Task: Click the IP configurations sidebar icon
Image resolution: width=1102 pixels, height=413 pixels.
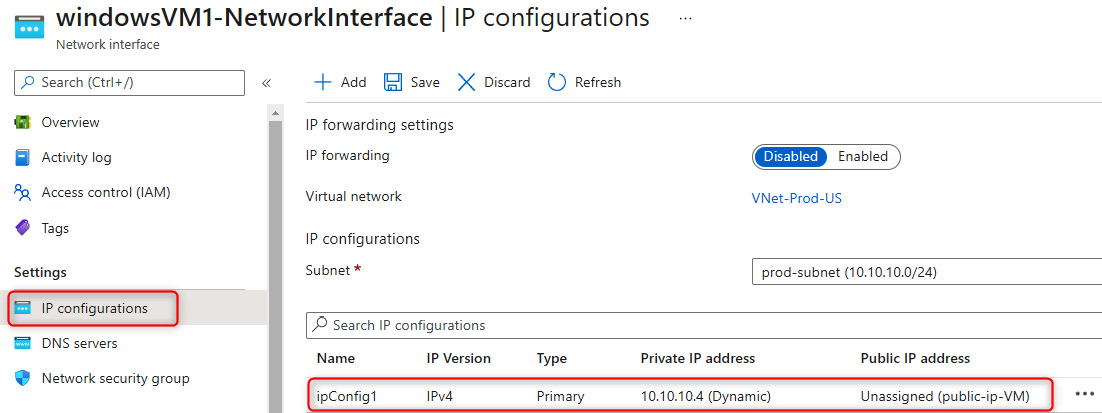Action: [x=23, y=308]
